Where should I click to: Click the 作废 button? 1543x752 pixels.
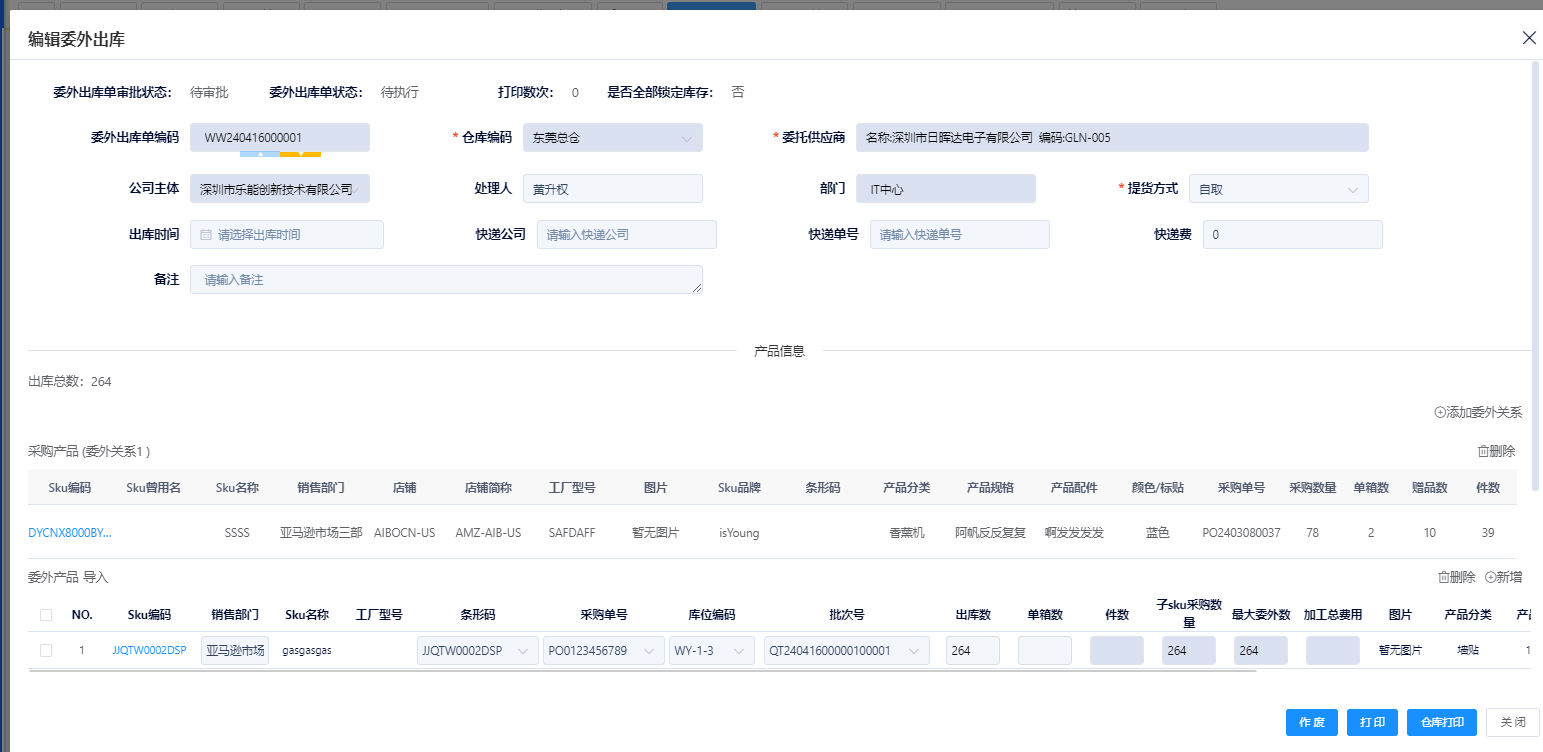click(1311, 722)
